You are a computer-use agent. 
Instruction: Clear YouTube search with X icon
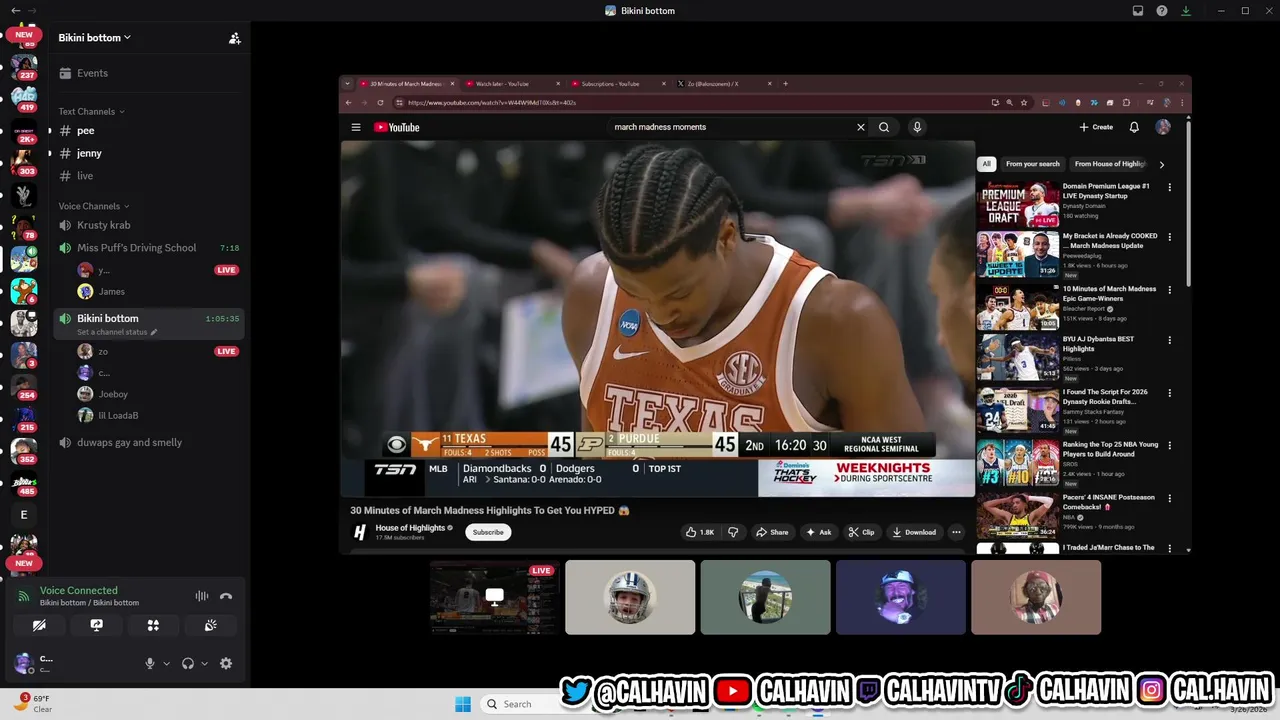pos(860,127)
